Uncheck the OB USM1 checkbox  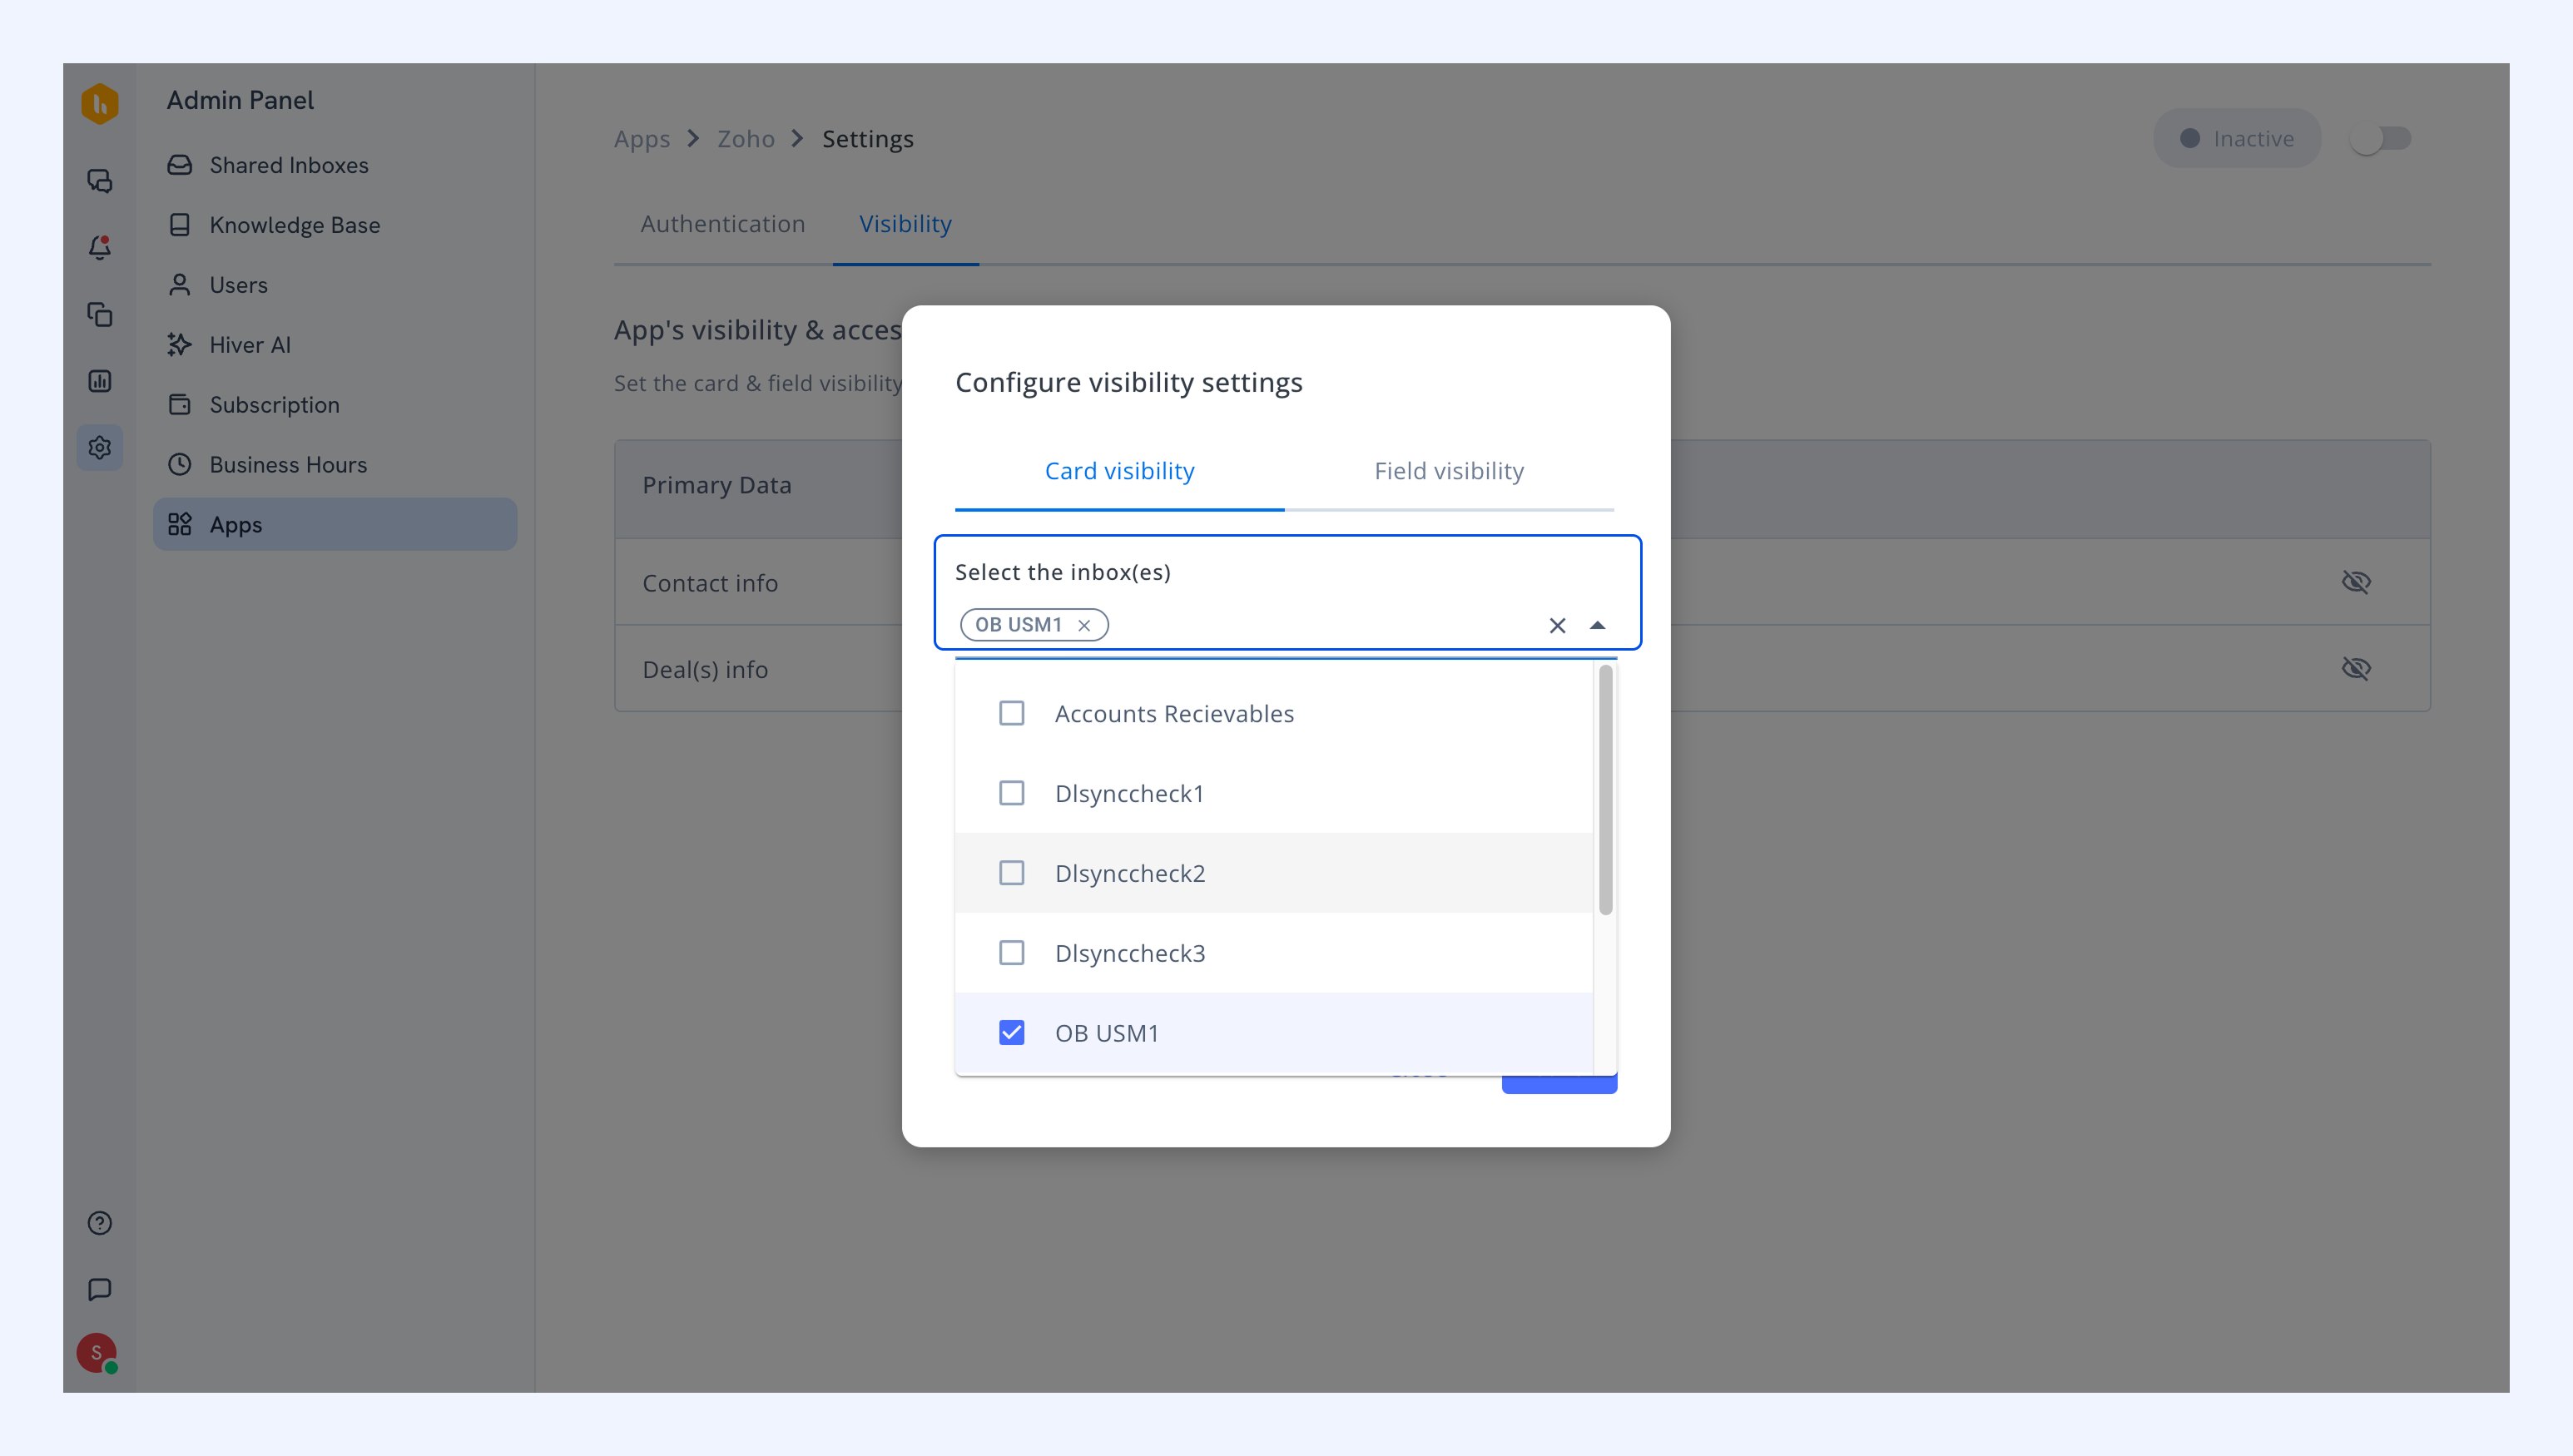tap(1012, 1033)
